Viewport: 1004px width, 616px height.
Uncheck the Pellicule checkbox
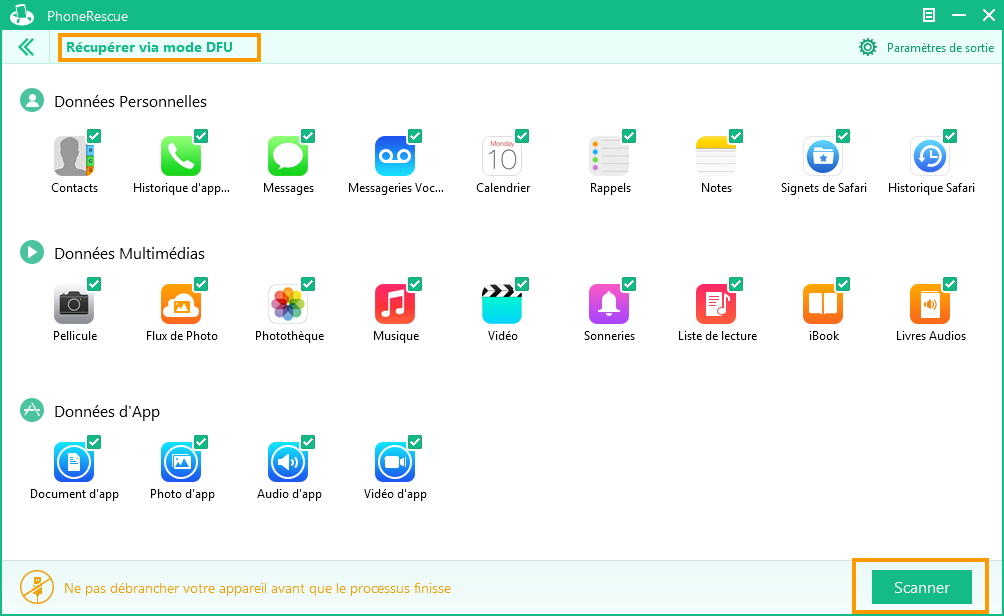coord(94,284)
